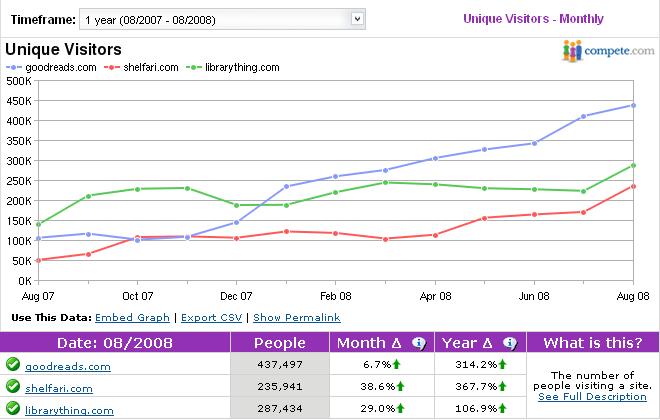Toggle the green check beside shelfari.com
This screenshot has height=420, width=660.
12,388
